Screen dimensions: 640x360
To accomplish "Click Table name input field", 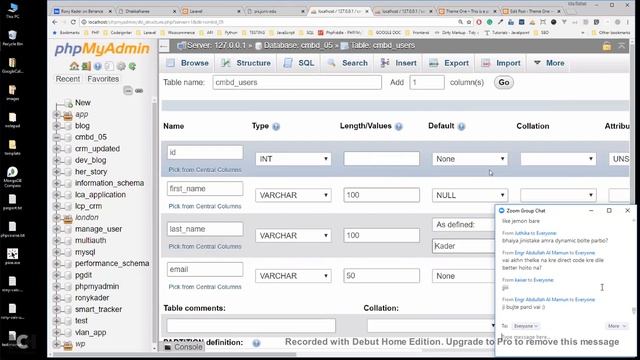I will pyautogui.click(x=297, y=82).
